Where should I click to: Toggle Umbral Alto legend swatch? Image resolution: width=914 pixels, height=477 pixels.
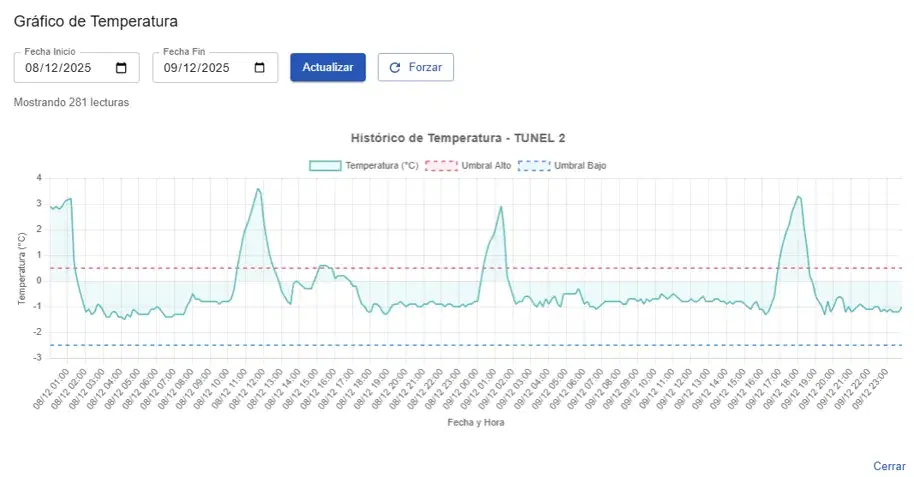(x=441, y=166)
